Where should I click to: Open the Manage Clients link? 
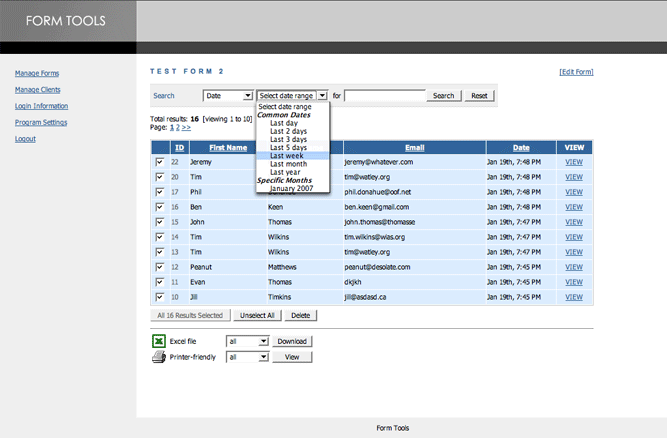38,89
